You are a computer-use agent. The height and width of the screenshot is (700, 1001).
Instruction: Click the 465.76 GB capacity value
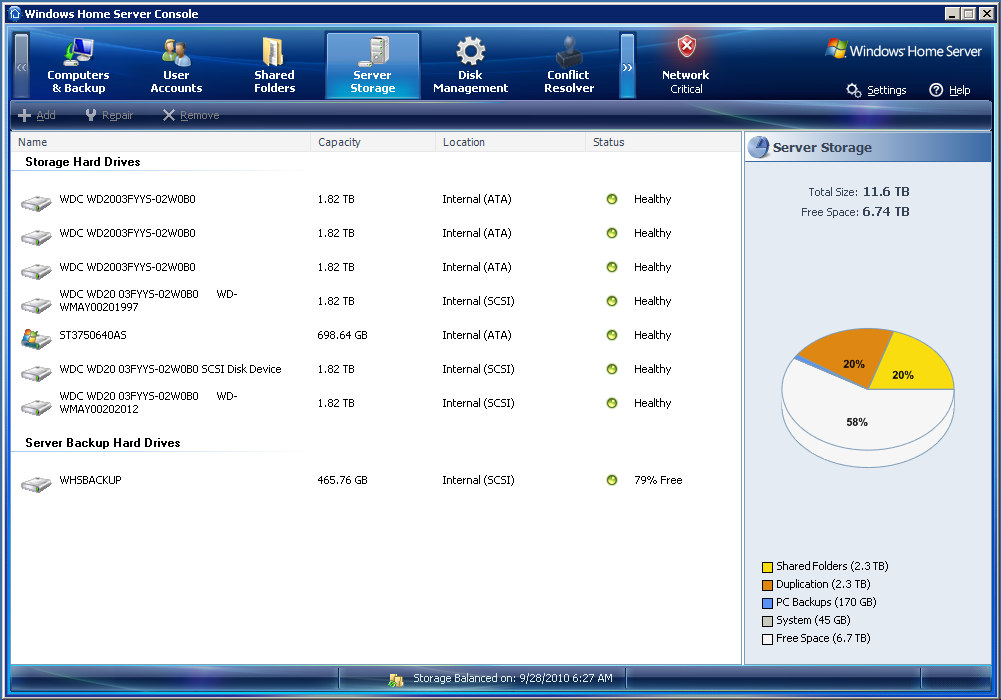(342, 480)
